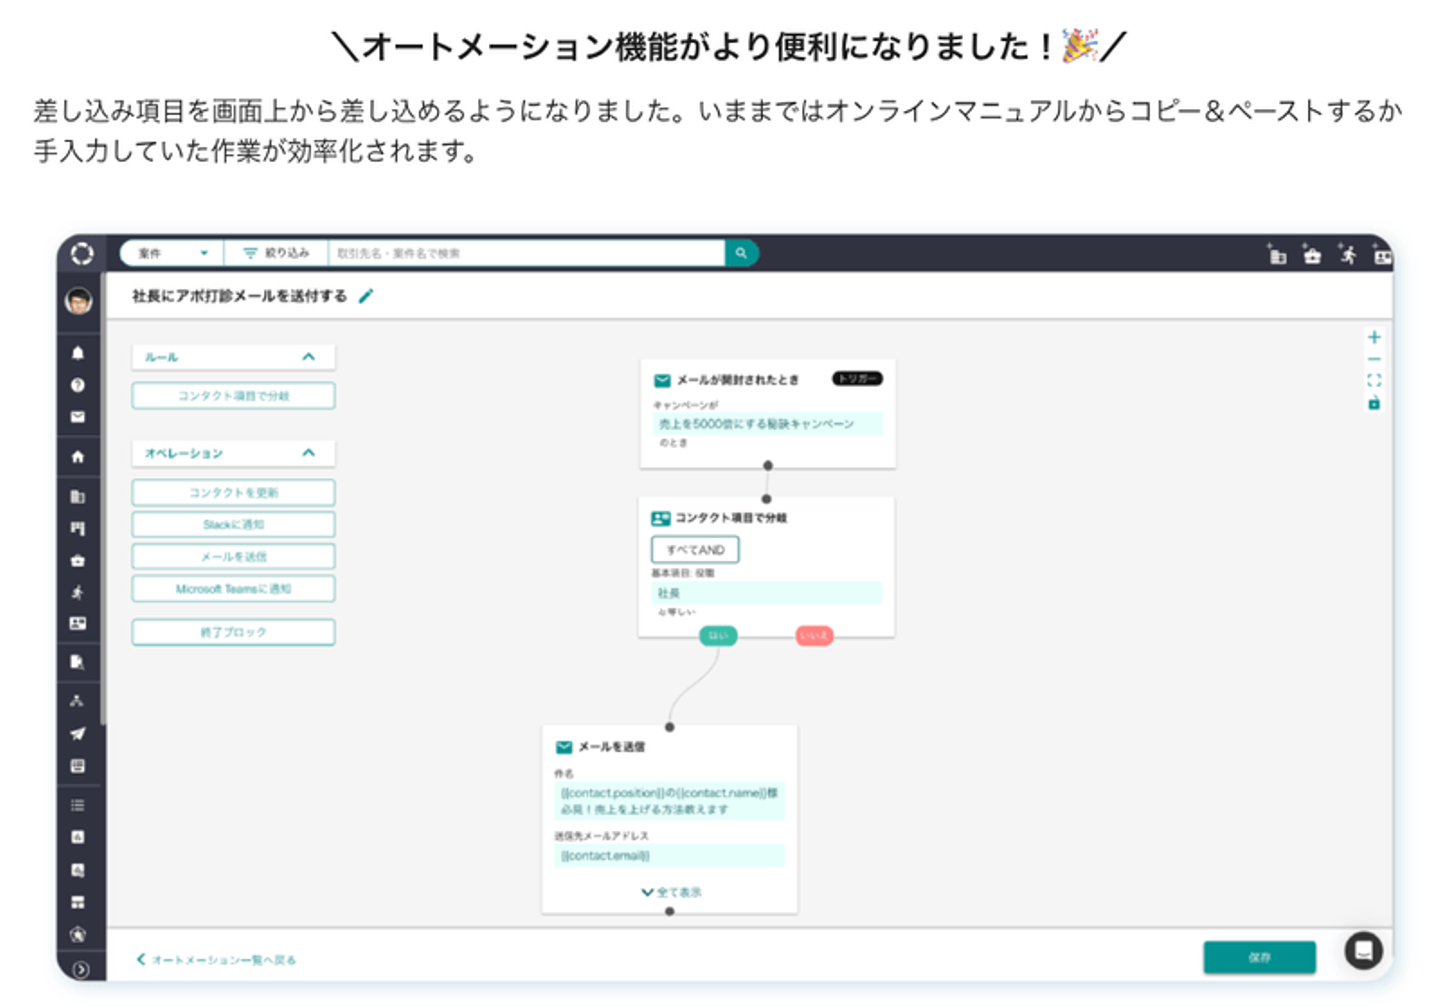The image size is (1440, 1008).
Task: Open the org-tree automation icon in sidebar
Action: 78,701
